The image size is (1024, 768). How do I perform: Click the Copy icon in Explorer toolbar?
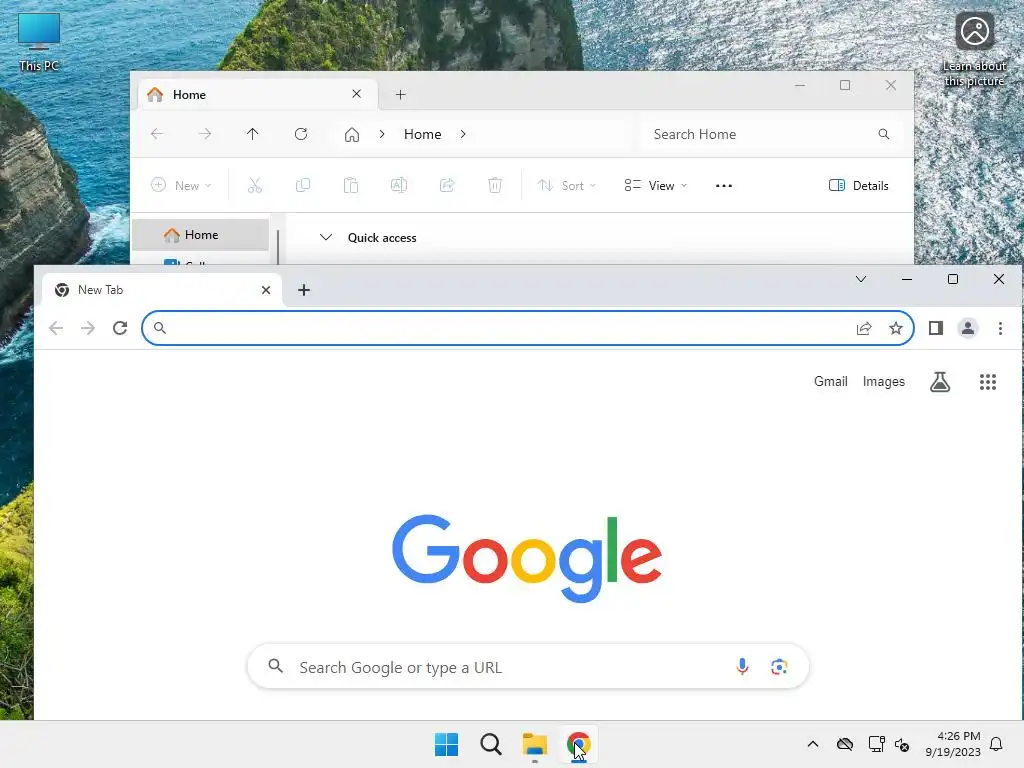[302, 185]
